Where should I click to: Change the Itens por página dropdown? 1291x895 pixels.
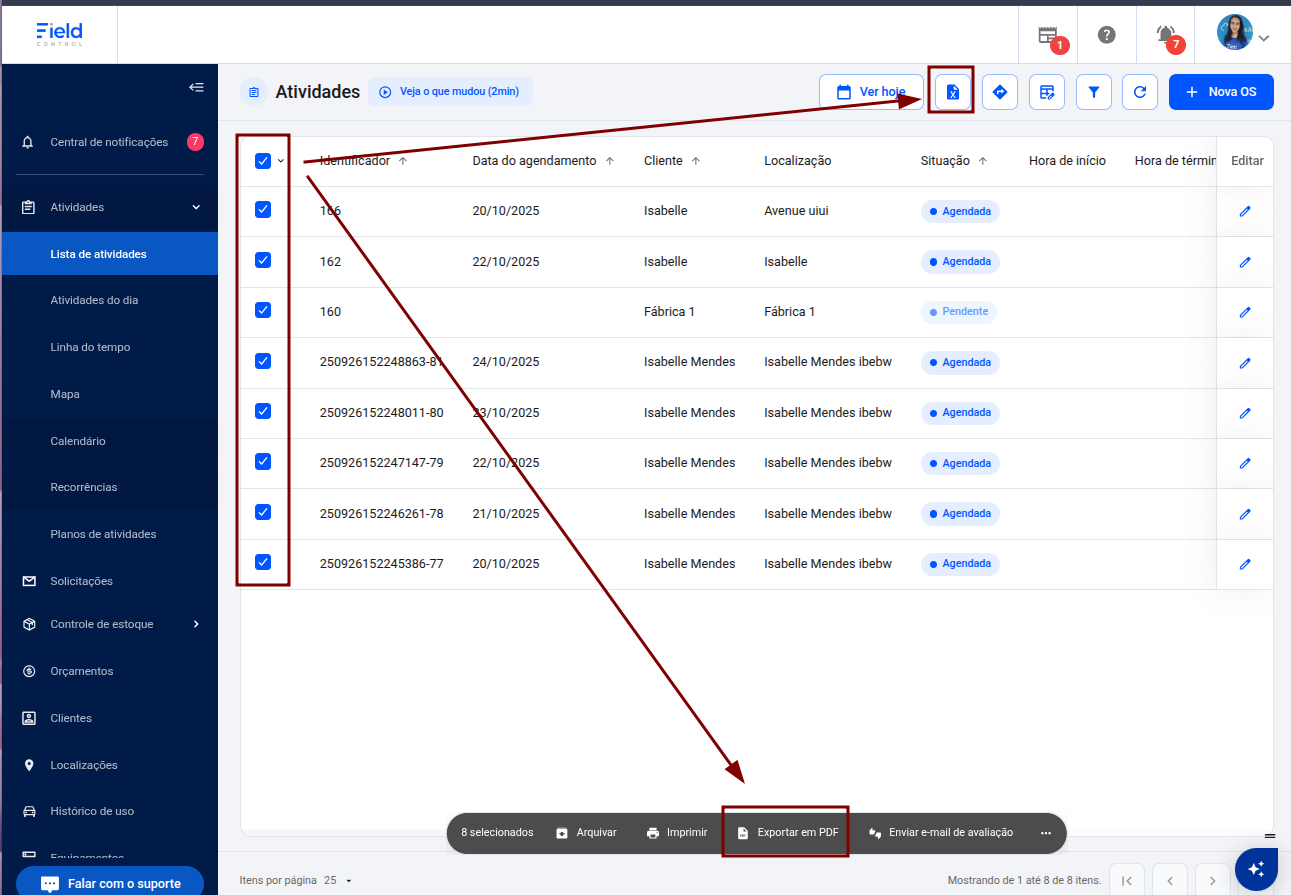[338, 881]
